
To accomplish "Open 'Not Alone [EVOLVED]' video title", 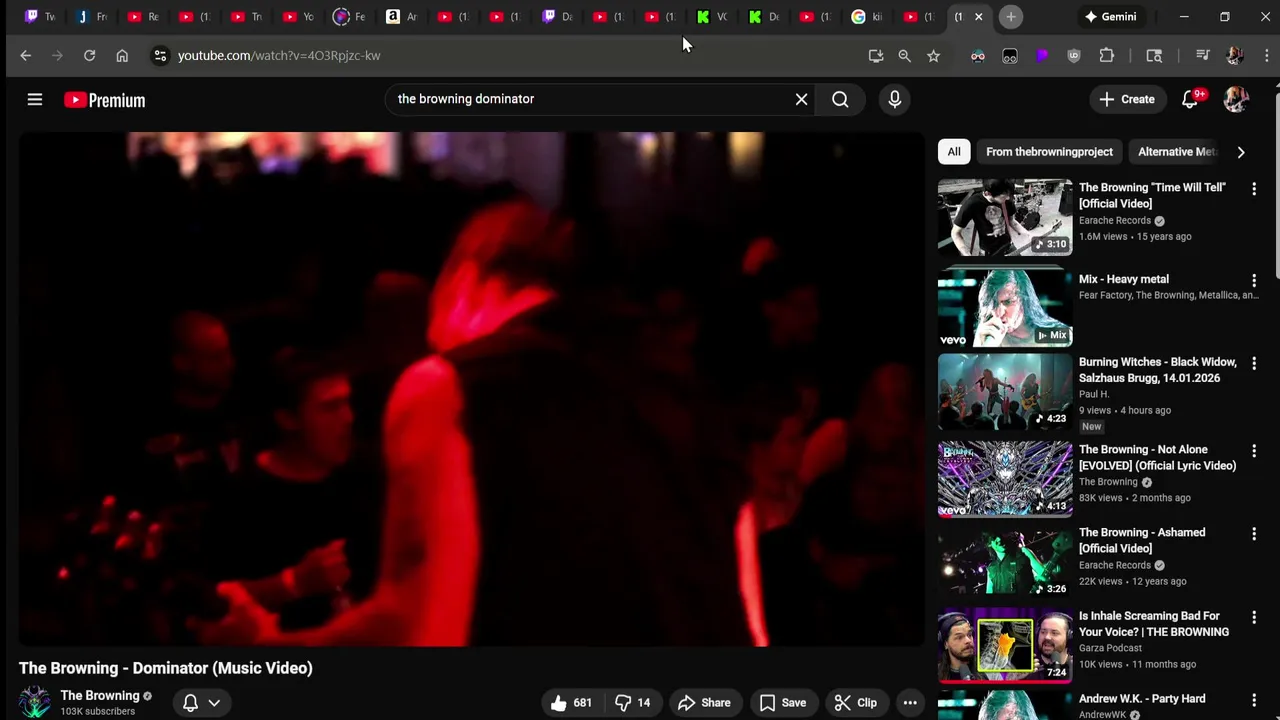I will 1157,458.
